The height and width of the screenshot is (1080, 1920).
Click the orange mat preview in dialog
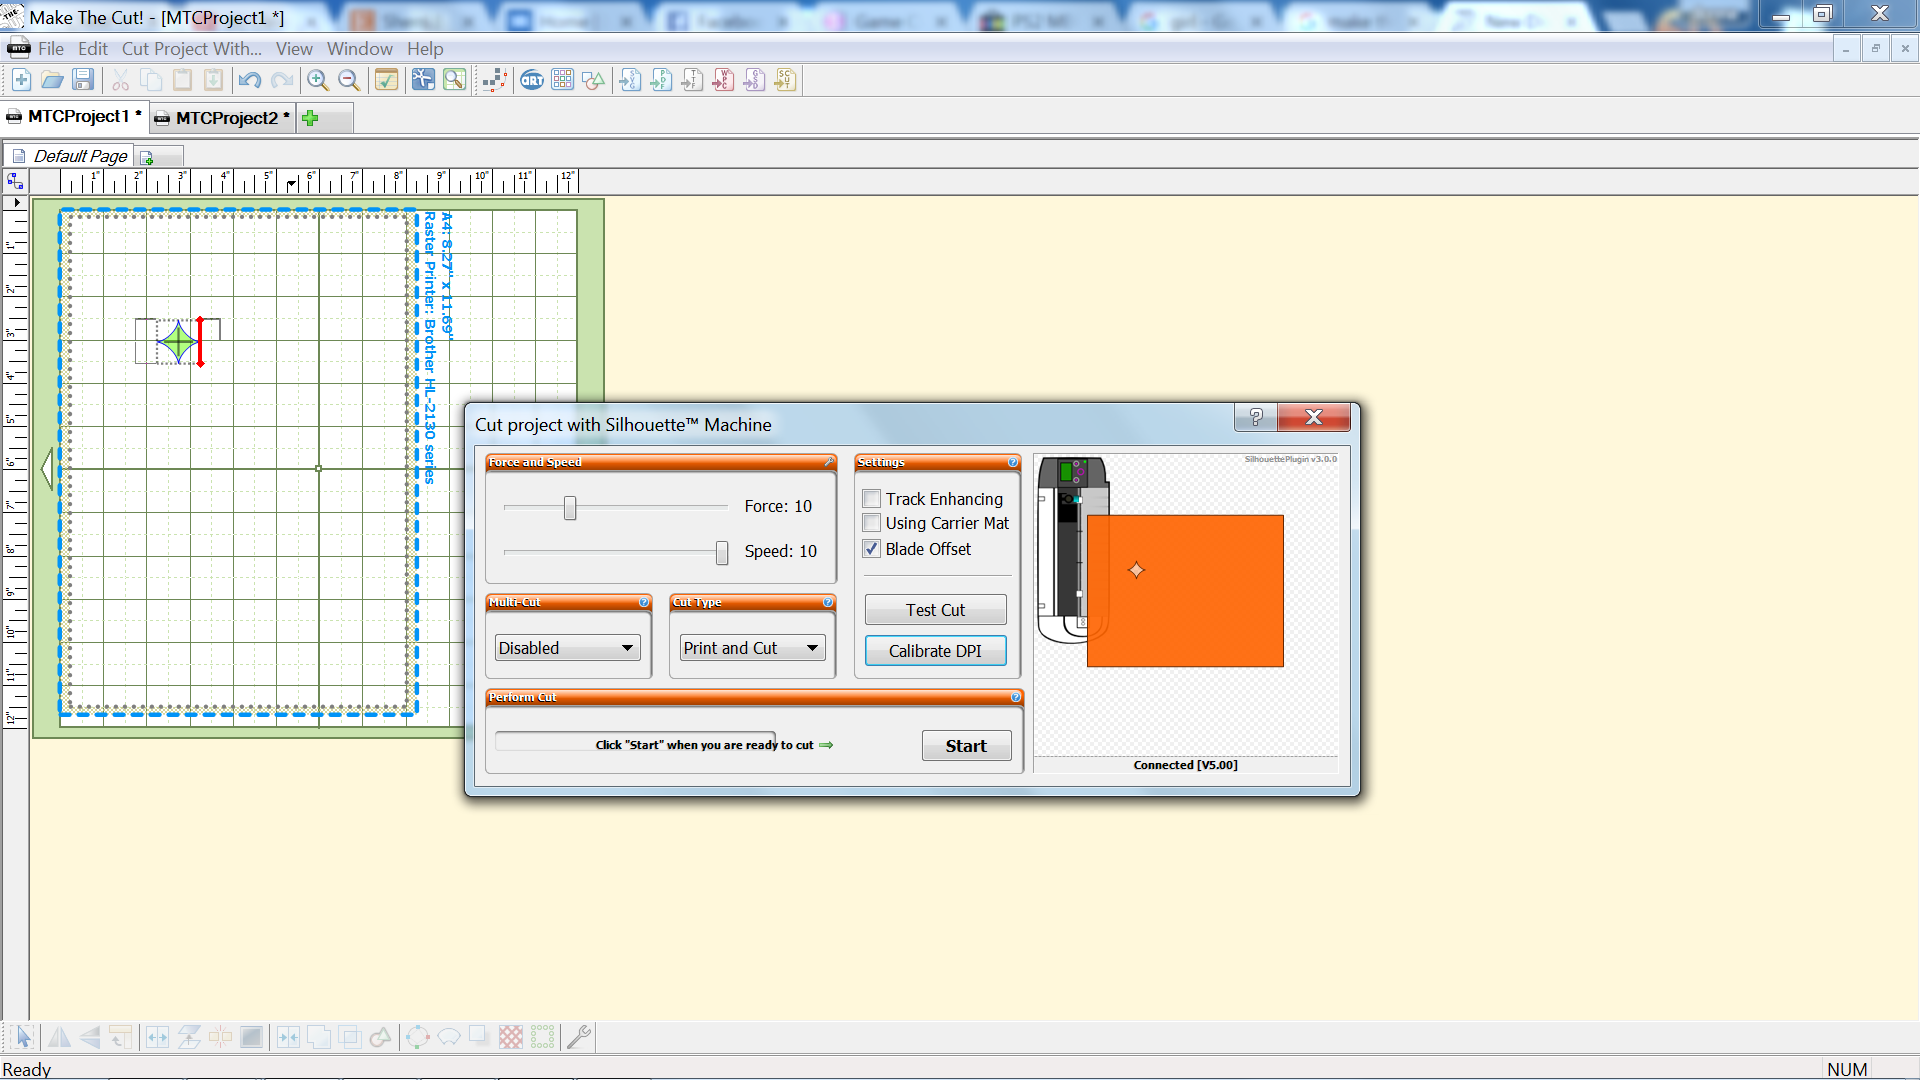(1185, 591)
